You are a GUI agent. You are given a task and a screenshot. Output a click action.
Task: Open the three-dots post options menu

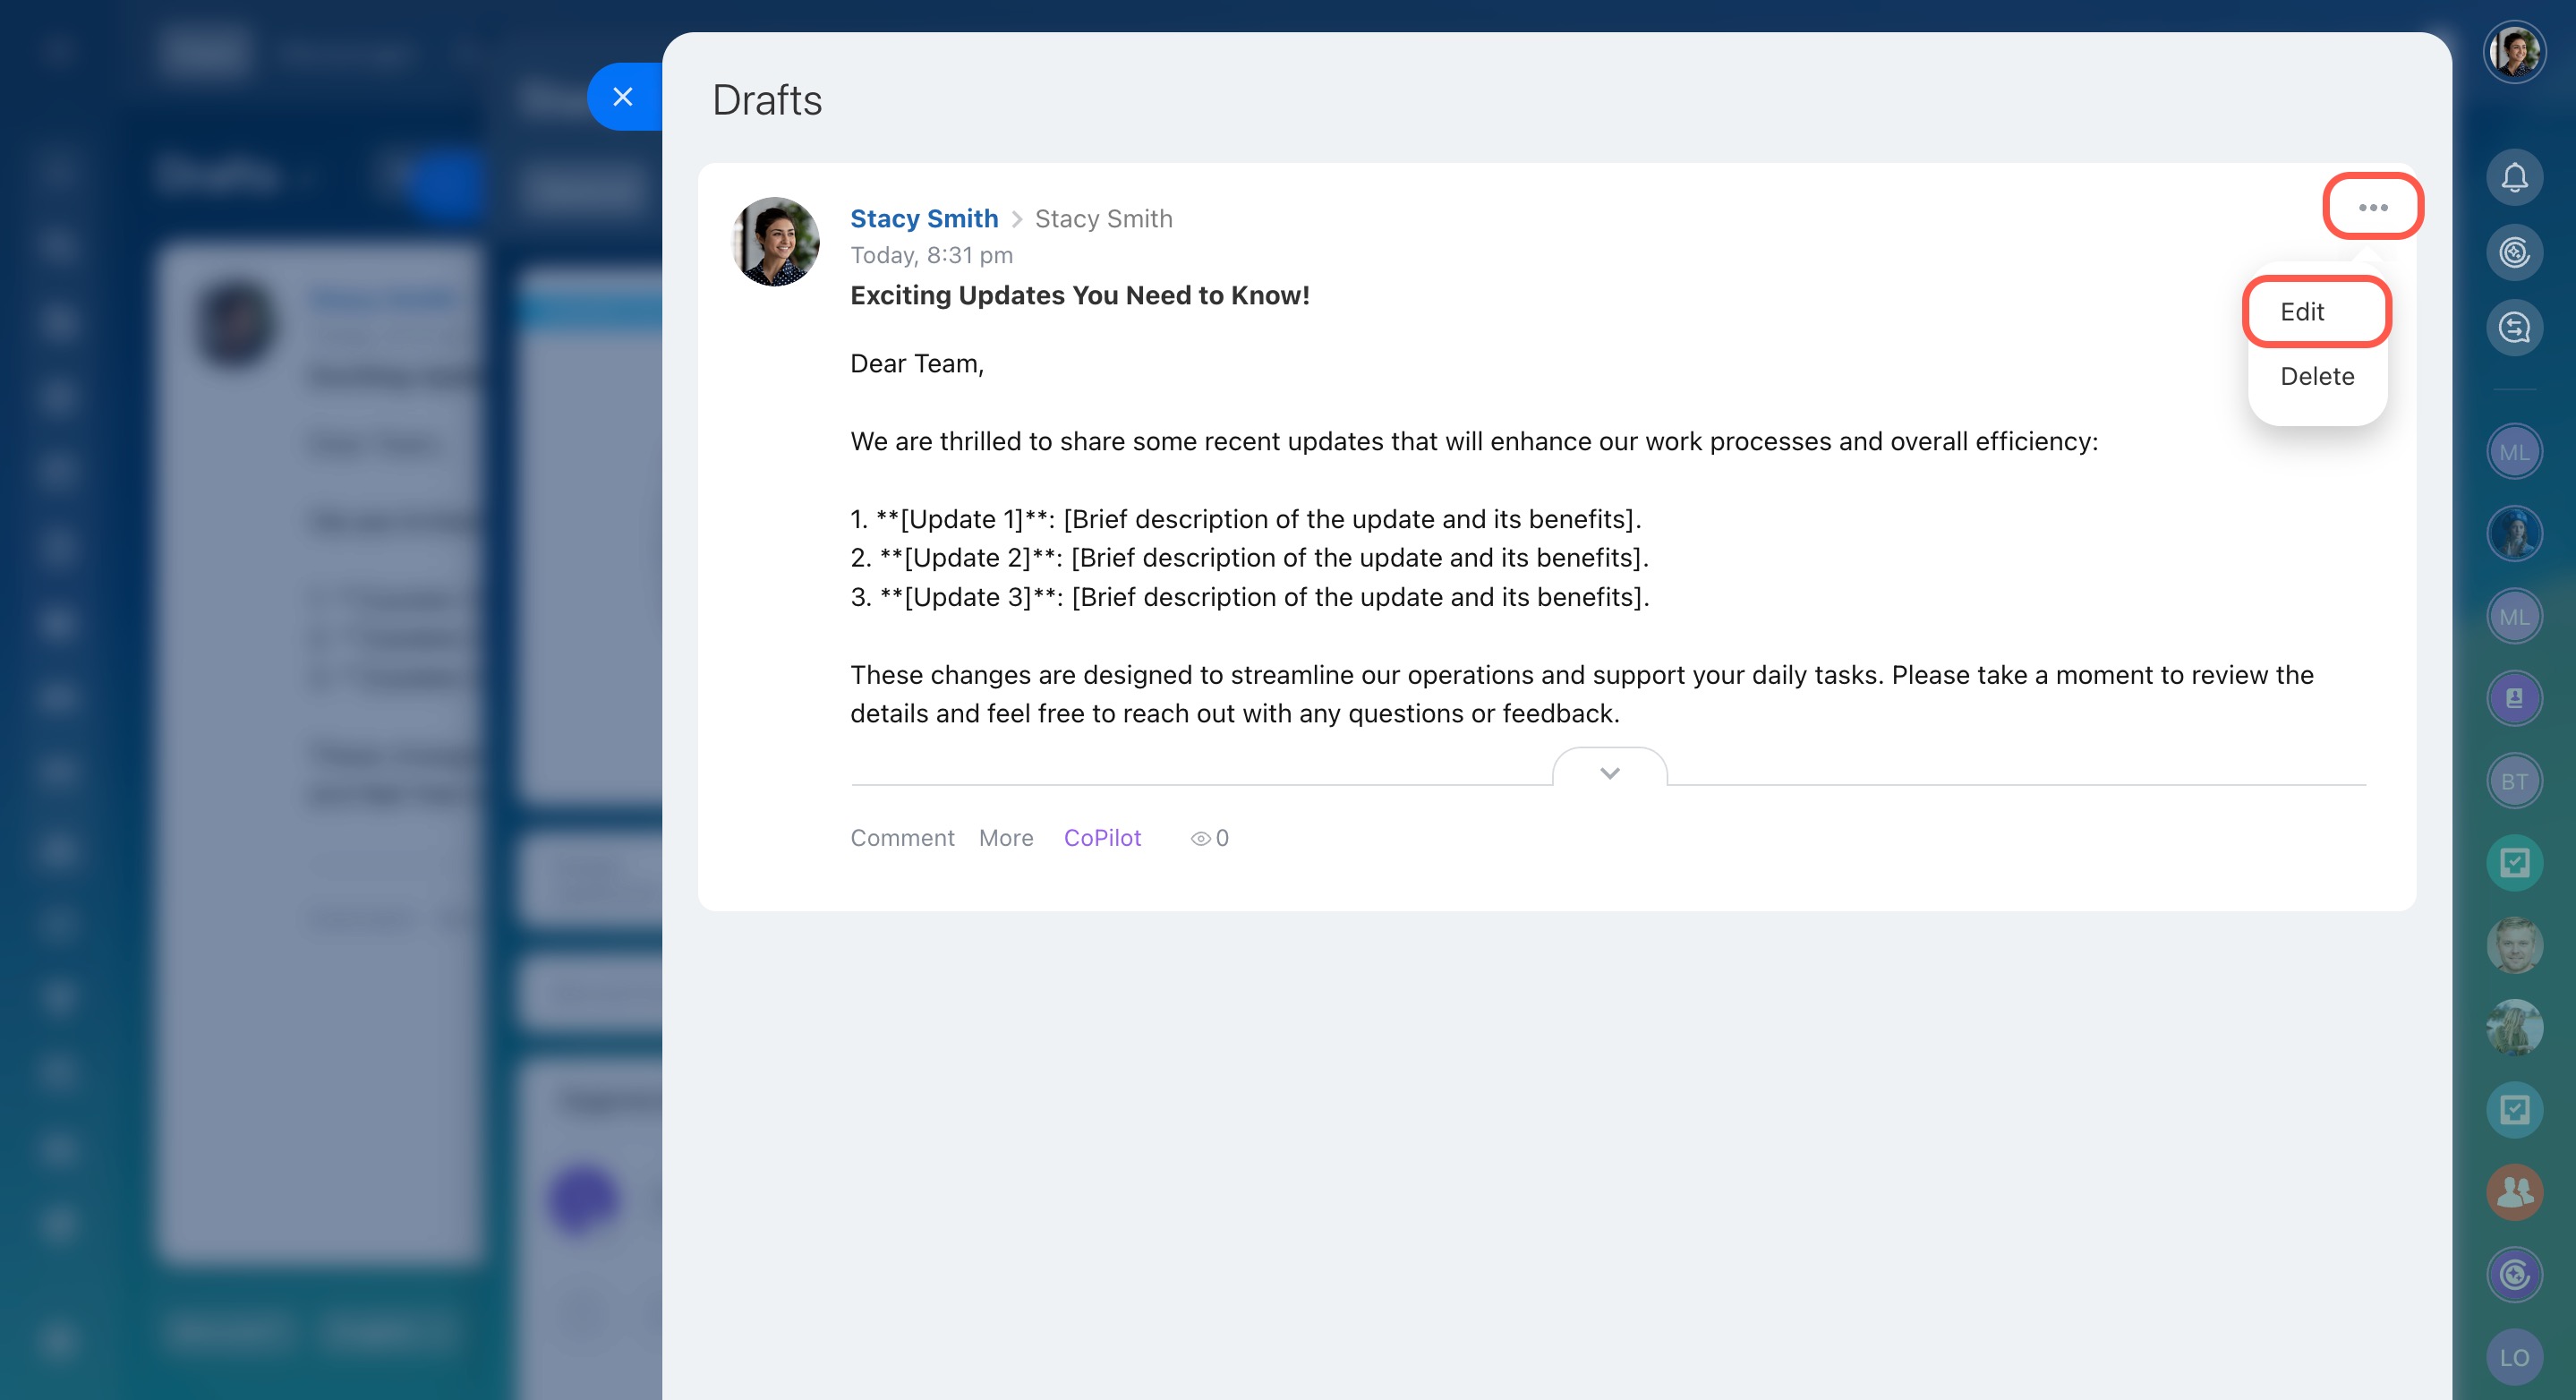(x=2372, y=207)
